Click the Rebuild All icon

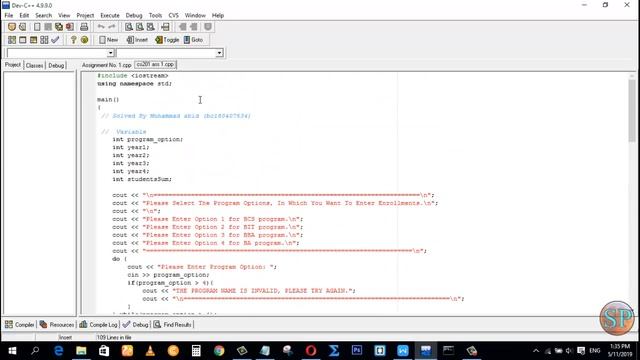point(44,40)
